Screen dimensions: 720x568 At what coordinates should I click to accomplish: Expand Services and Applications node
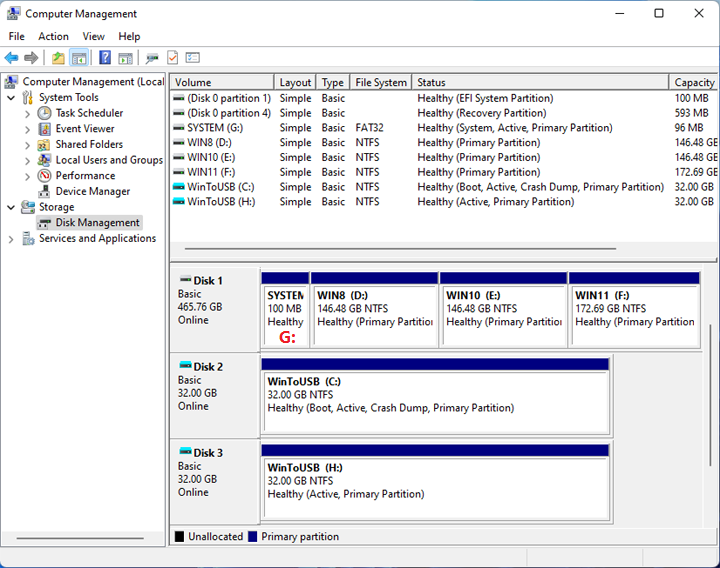pyautogui.click(x=11, y=239)
